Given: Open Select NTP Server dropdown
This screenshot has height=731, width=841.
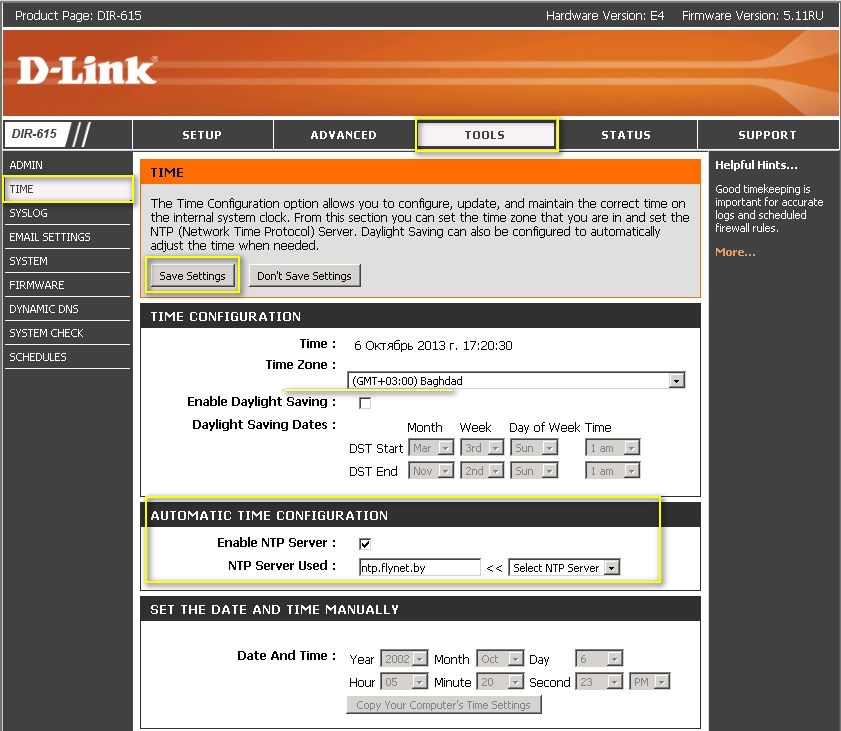Looking at the screenshot, I should pyautogui.click(x=564, y=567).
